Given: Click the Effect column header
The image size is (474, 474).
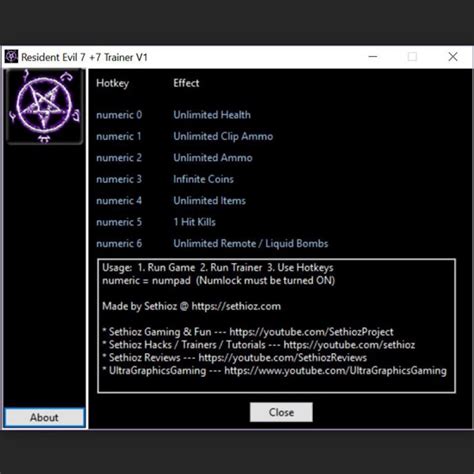Looking at the screenshot, I should coord(186,83).
